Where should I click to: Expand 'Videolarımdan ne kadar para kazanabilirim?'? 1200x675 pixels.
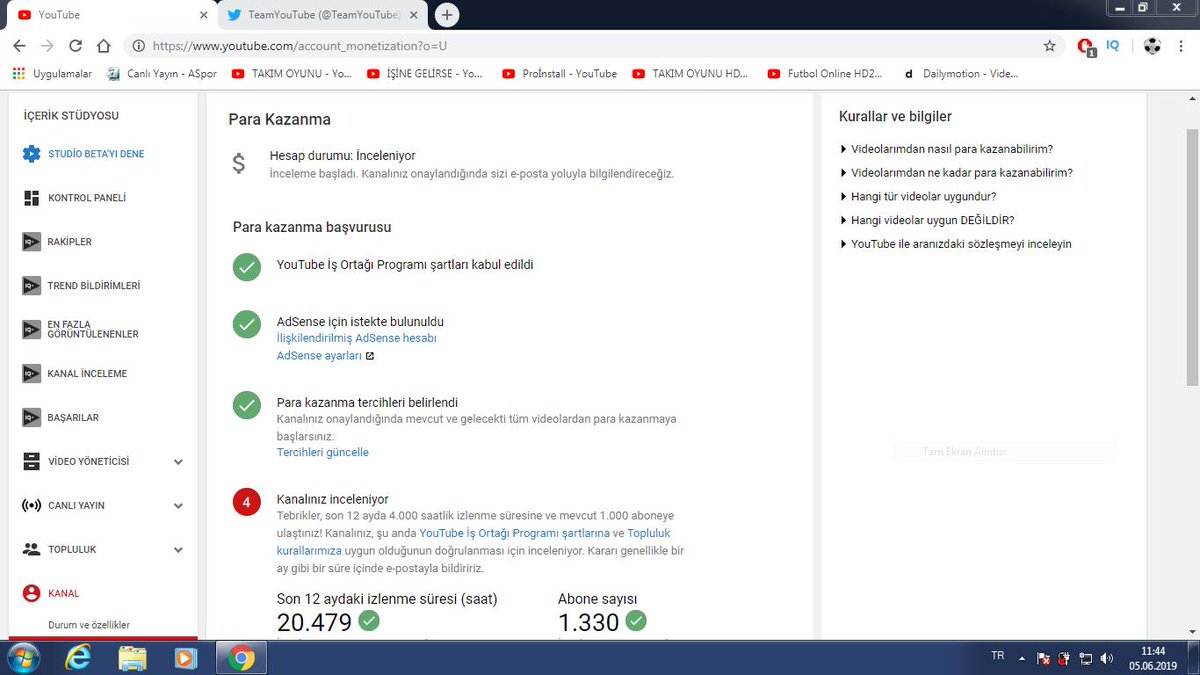(x=956, y=172)
